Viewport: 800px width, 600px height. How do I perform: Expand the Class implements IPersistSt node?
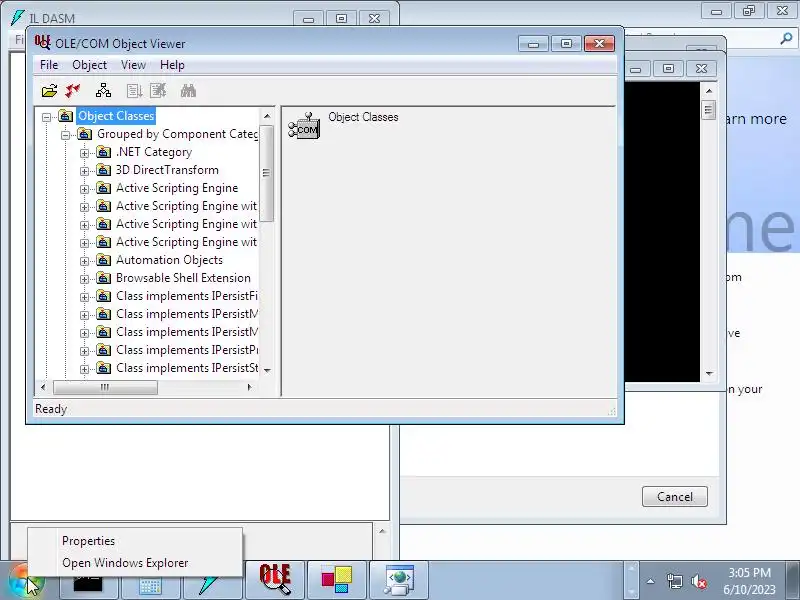(84, 369)
